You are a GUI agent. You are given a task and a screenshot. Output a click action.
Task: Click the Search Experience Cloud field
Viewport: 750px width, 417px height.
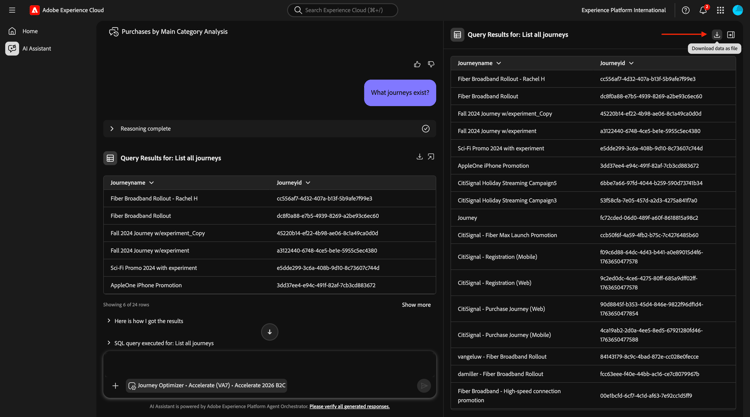[x=342, y=10]
